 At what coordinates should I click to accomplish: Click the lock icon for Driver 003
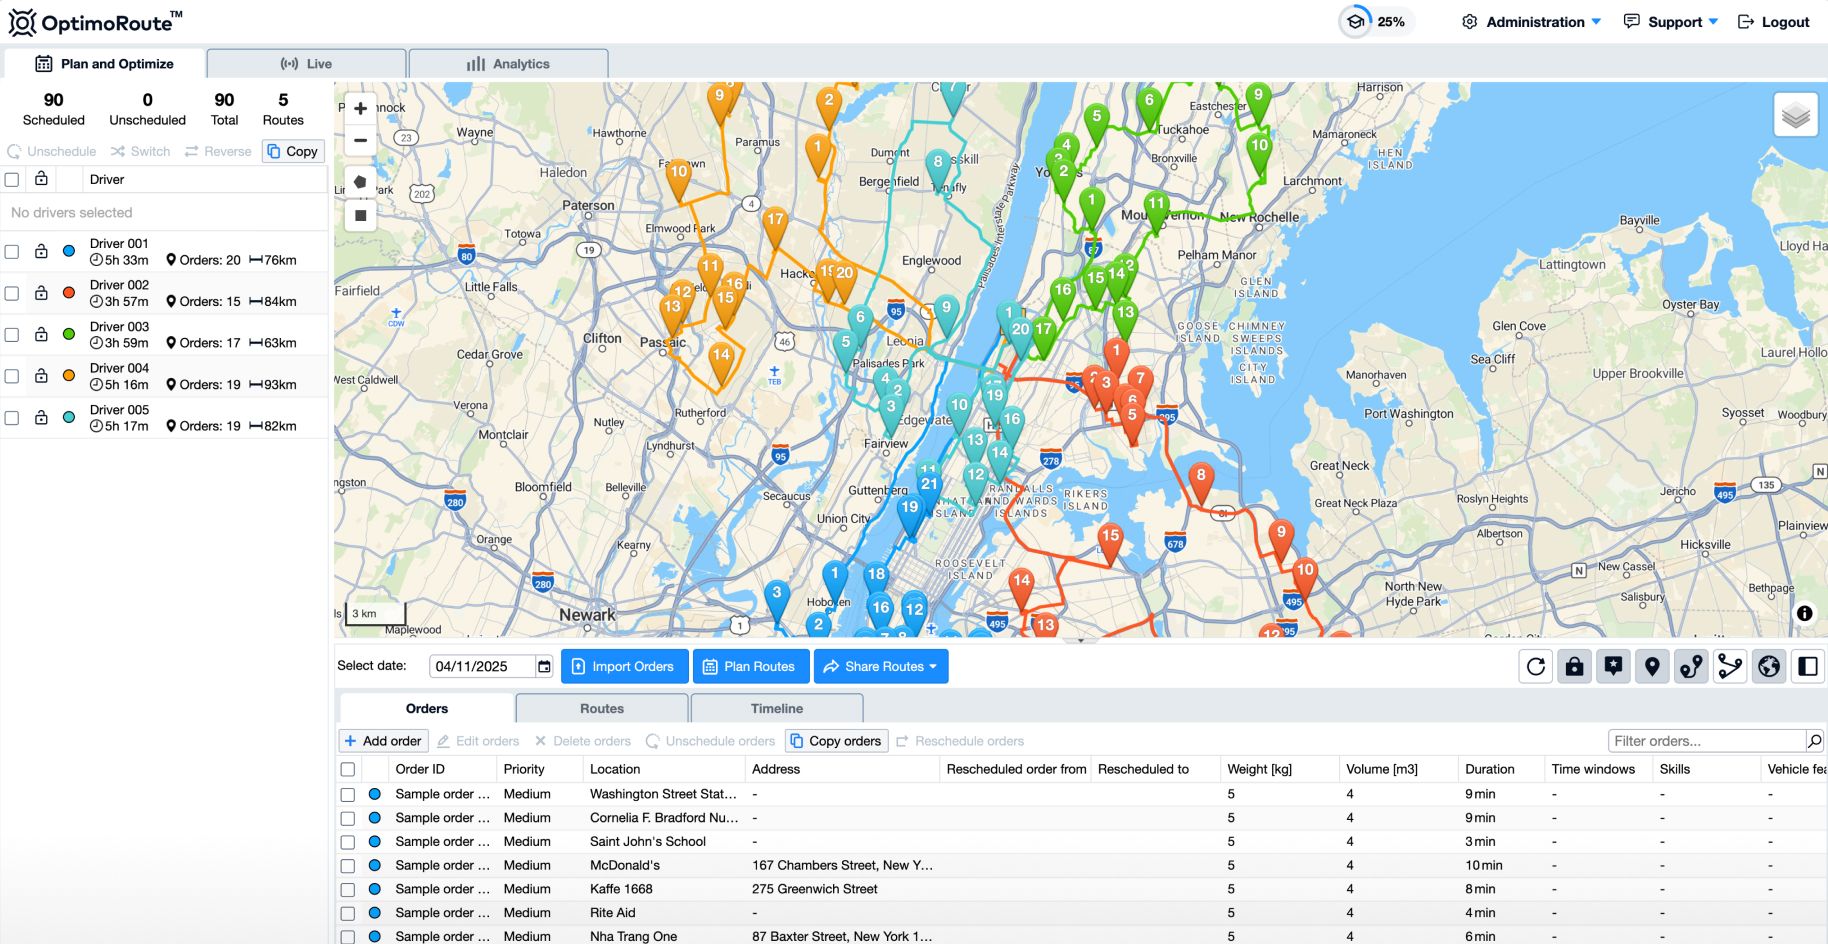41,335
